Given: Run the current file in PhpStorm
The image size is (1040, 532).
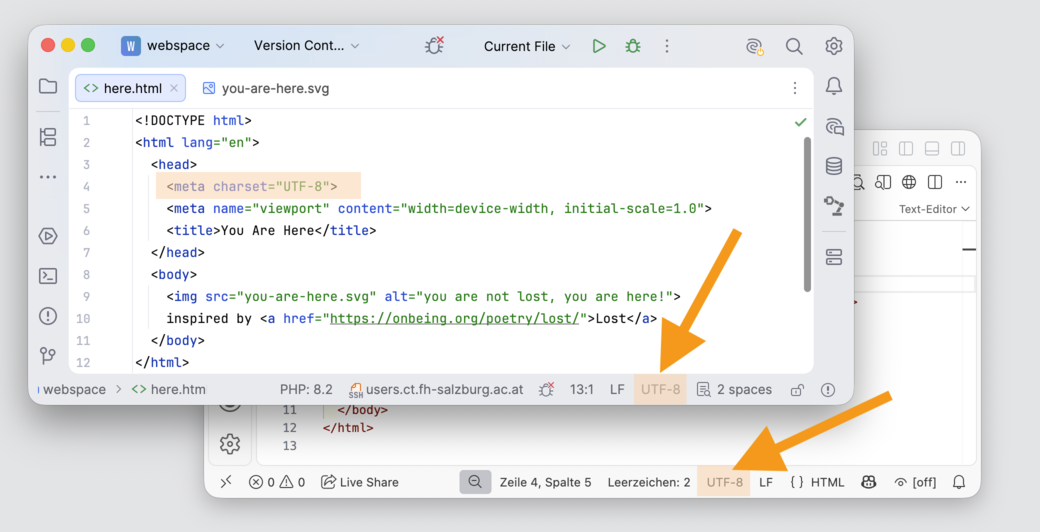Looking at the screenshot, I should (x=599, y=46).
